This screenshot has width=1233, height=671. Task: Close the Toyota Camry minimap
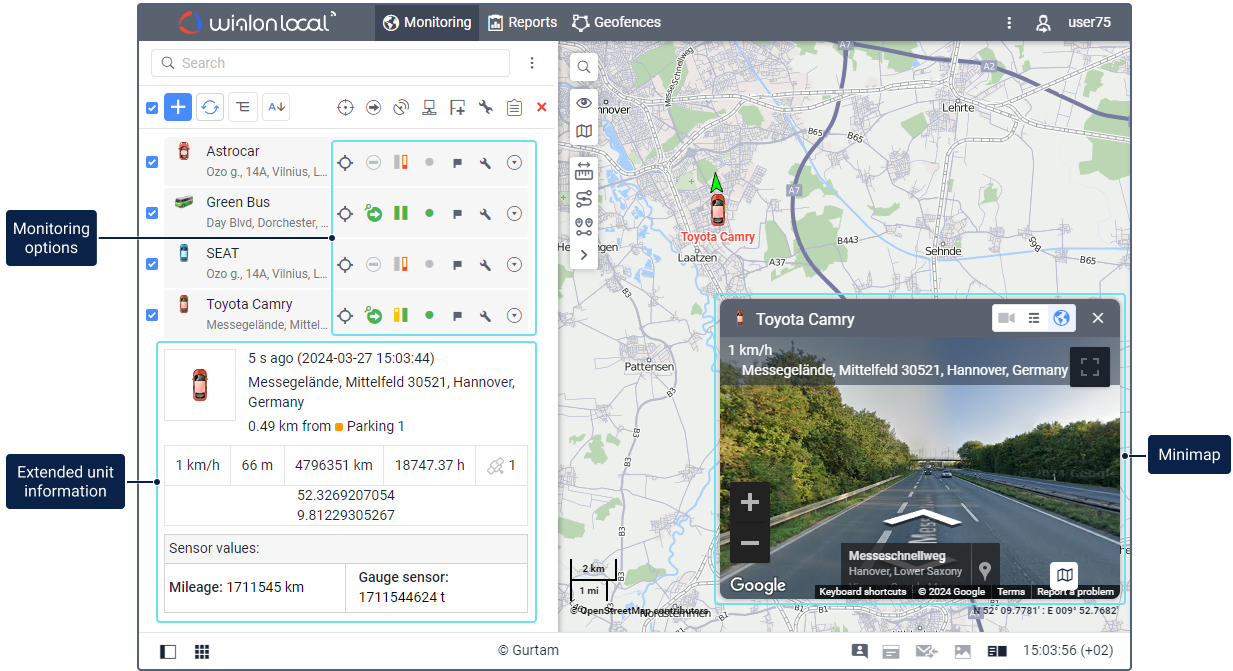(x=1098, y=318)
